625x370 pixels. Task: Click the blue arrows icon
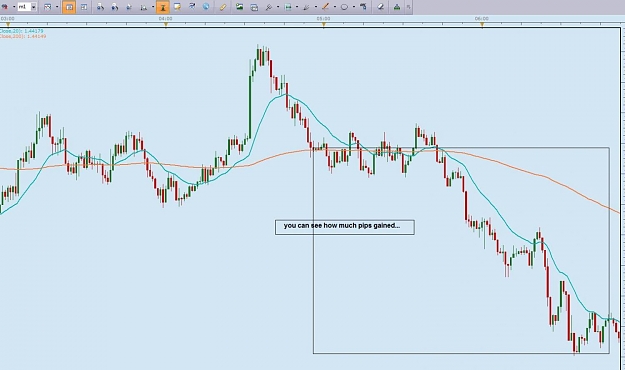click(192, 6)
